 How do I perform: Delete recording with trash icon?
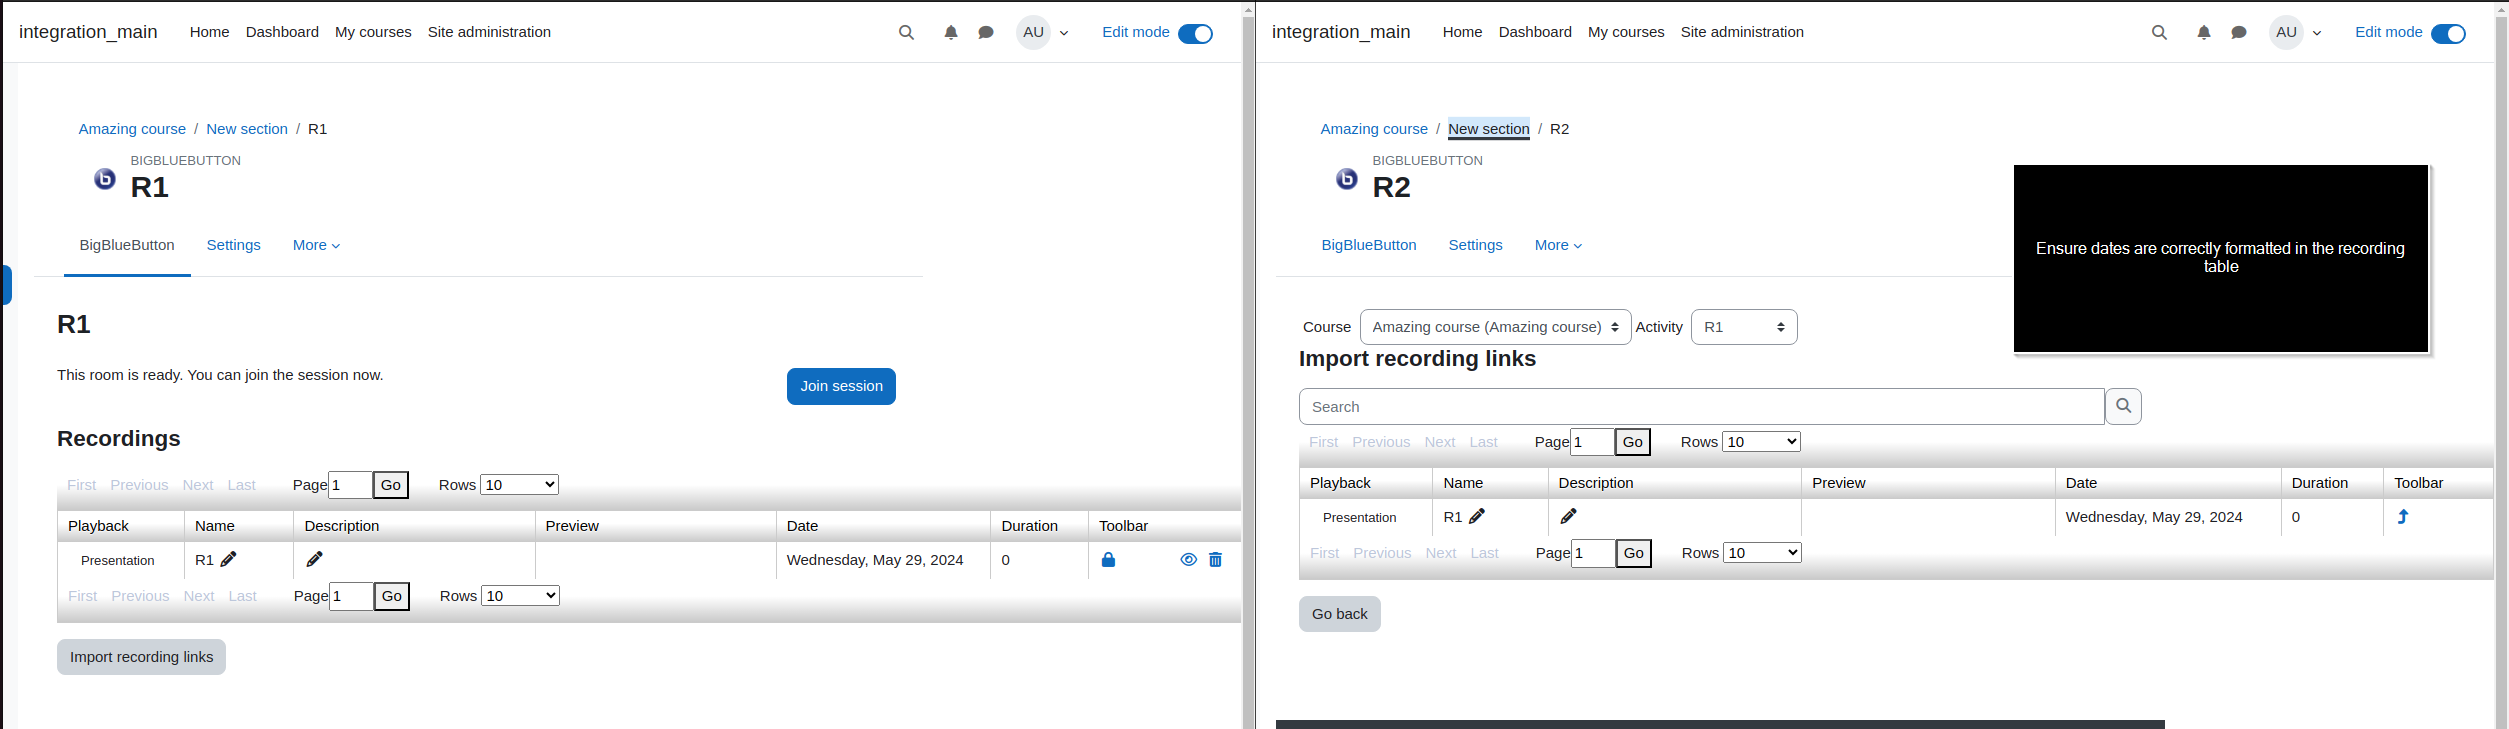click(x=1215, y=560)
